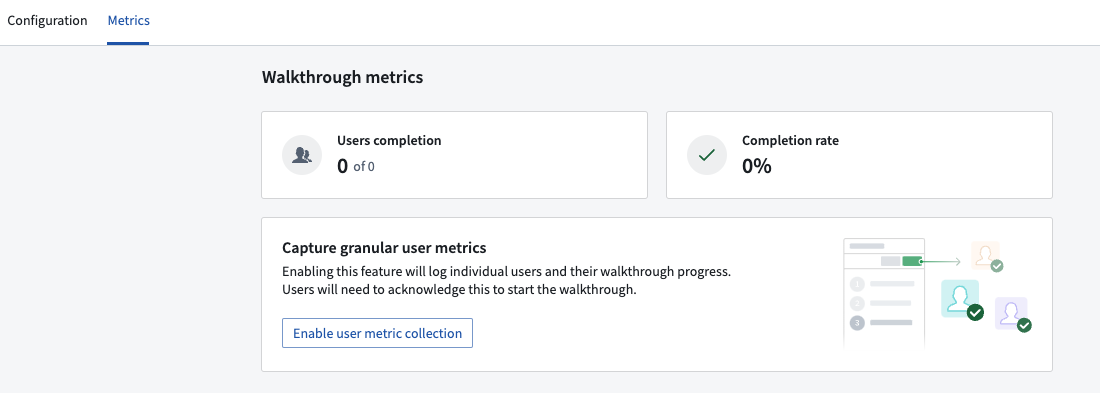Switch to the Configuration tab

pos(47,20)
